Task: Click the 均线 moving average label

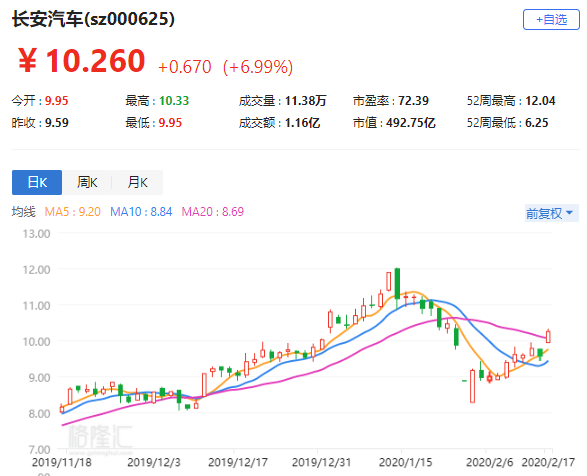Action: [x=24, y=212]
